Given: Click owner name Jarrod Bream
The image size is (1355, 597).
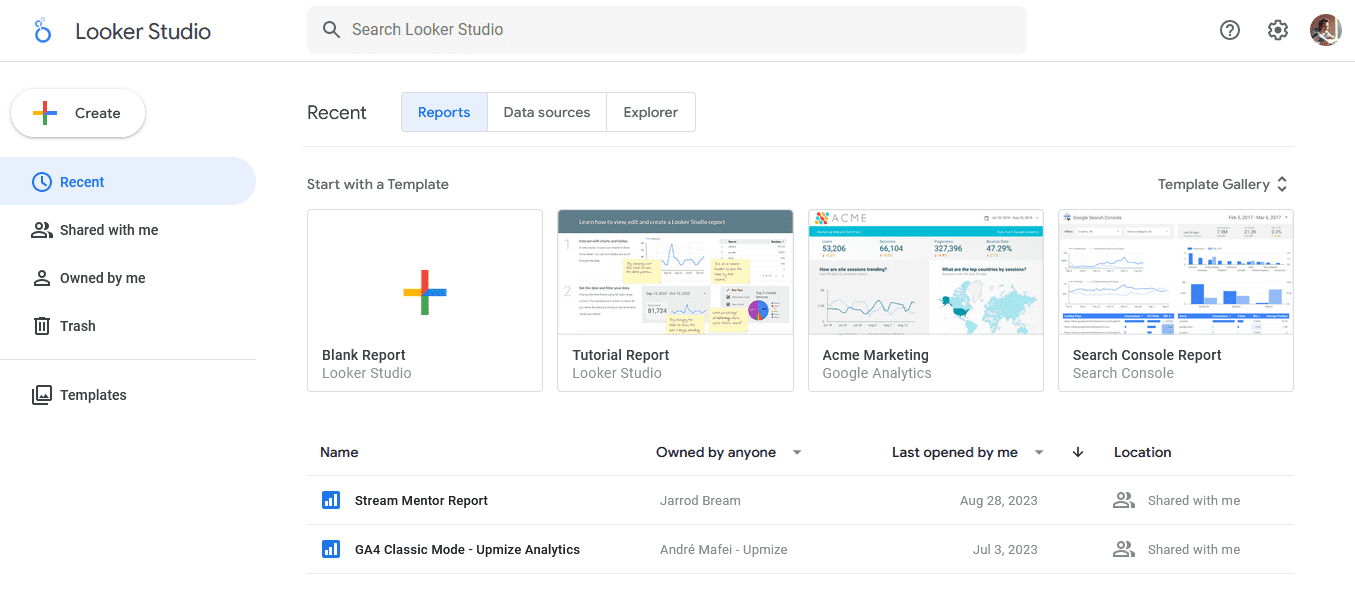Looking at the screenshot, I should 700,501.
